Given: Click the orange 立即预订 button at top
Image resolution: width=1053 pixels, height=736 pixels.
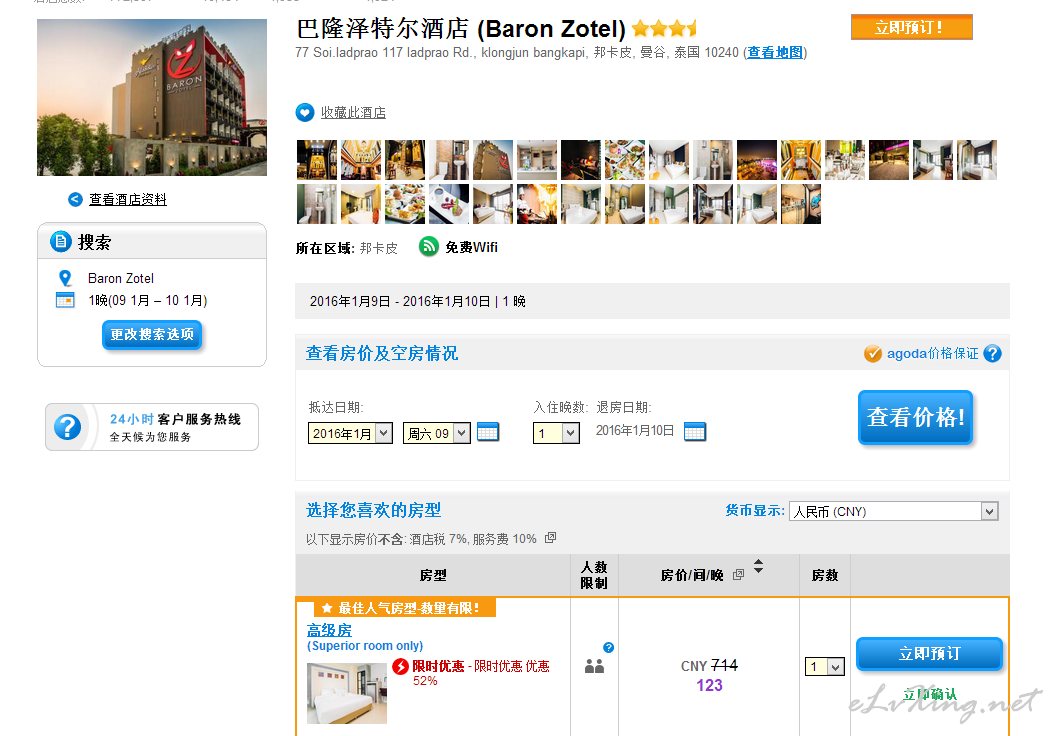Looking at the screenshot, I should coord(911,28).
